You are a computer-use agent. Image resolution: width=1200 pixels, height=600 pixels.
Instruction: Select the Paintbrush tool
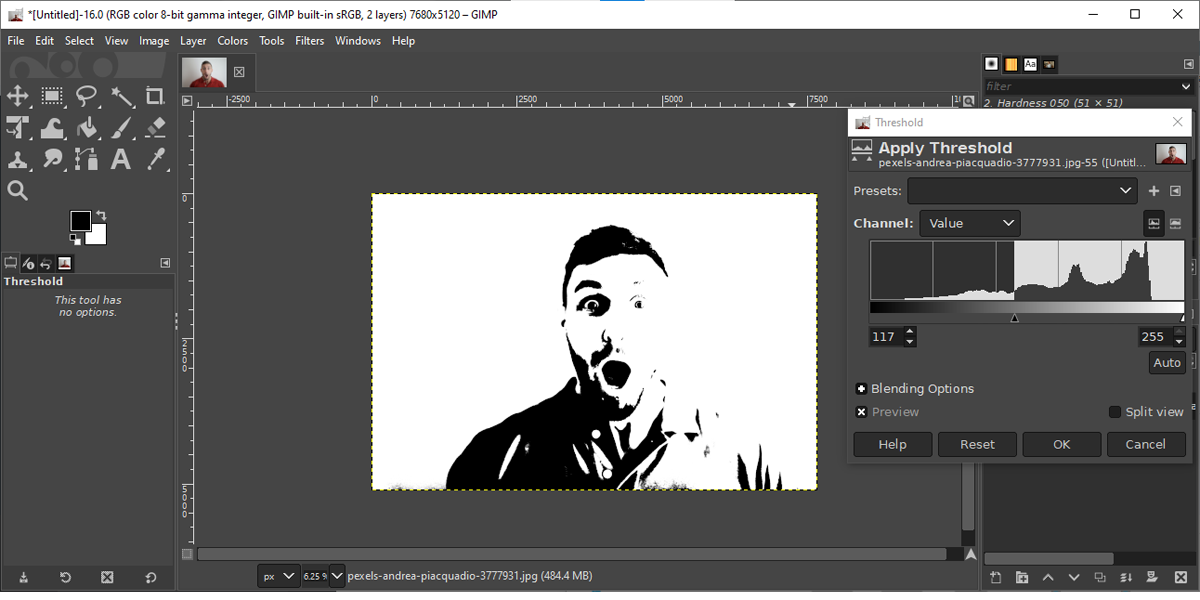[x=121, y=128]
